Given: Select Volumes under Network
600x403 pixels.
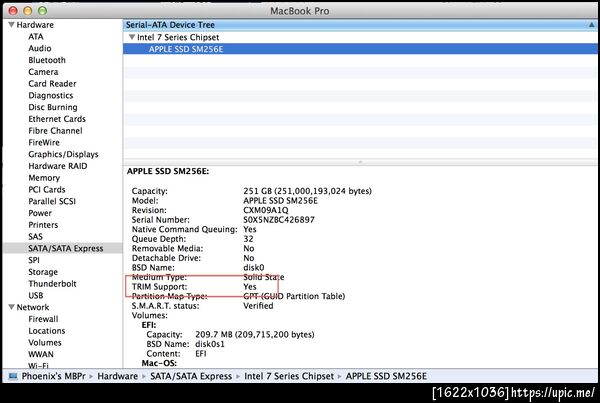Looking at the screenshot, I should 45,343.
